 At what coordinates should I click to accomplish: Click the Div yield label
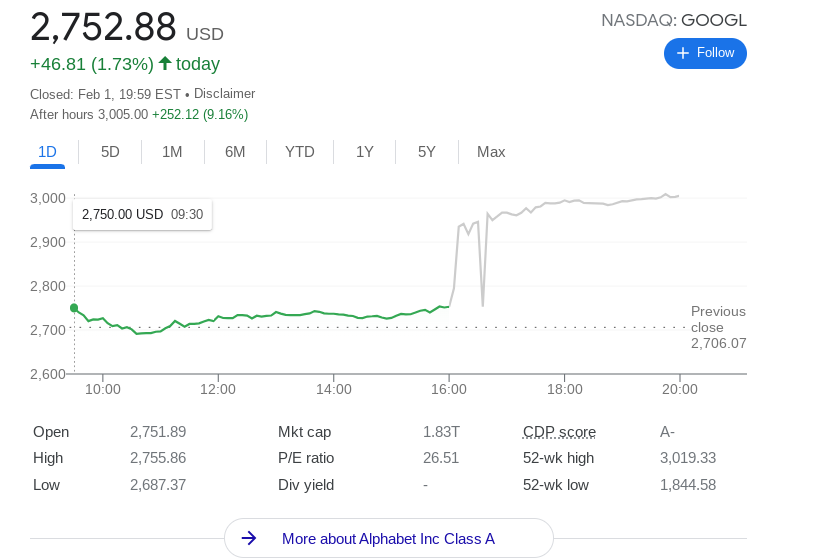click(306, 485)
